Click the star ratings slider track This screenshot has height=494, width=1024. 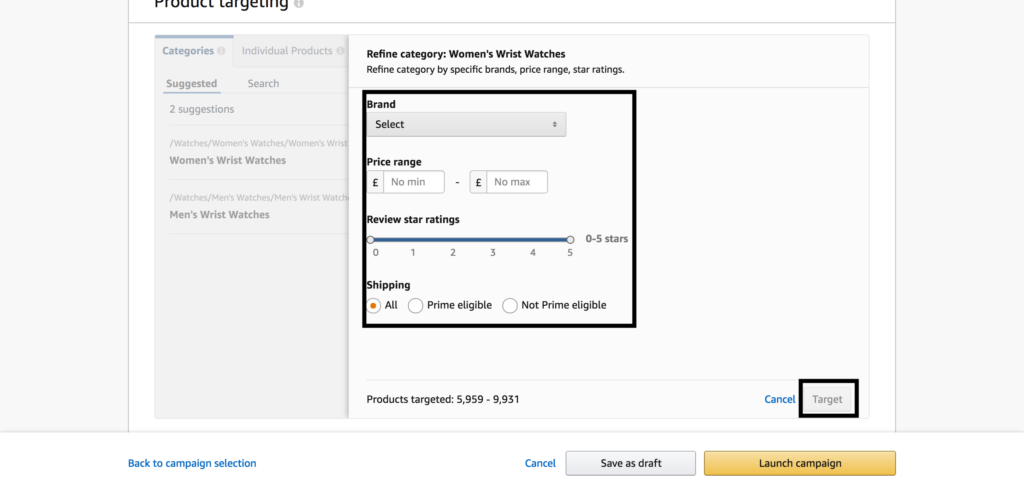[470, 240]
